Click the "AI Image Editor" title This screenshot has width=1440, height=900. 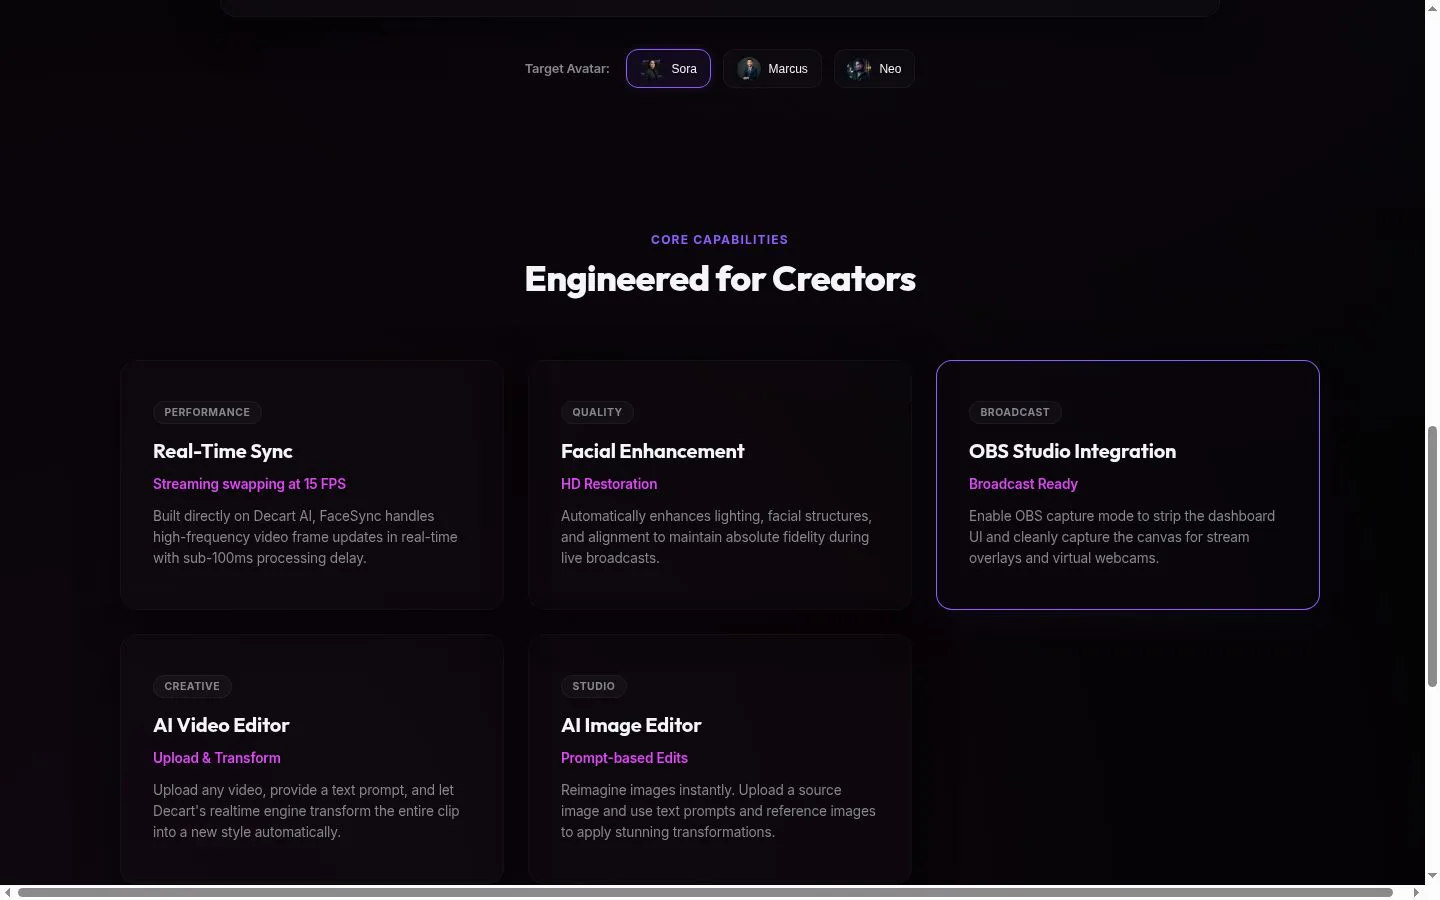tap(631, 725)
